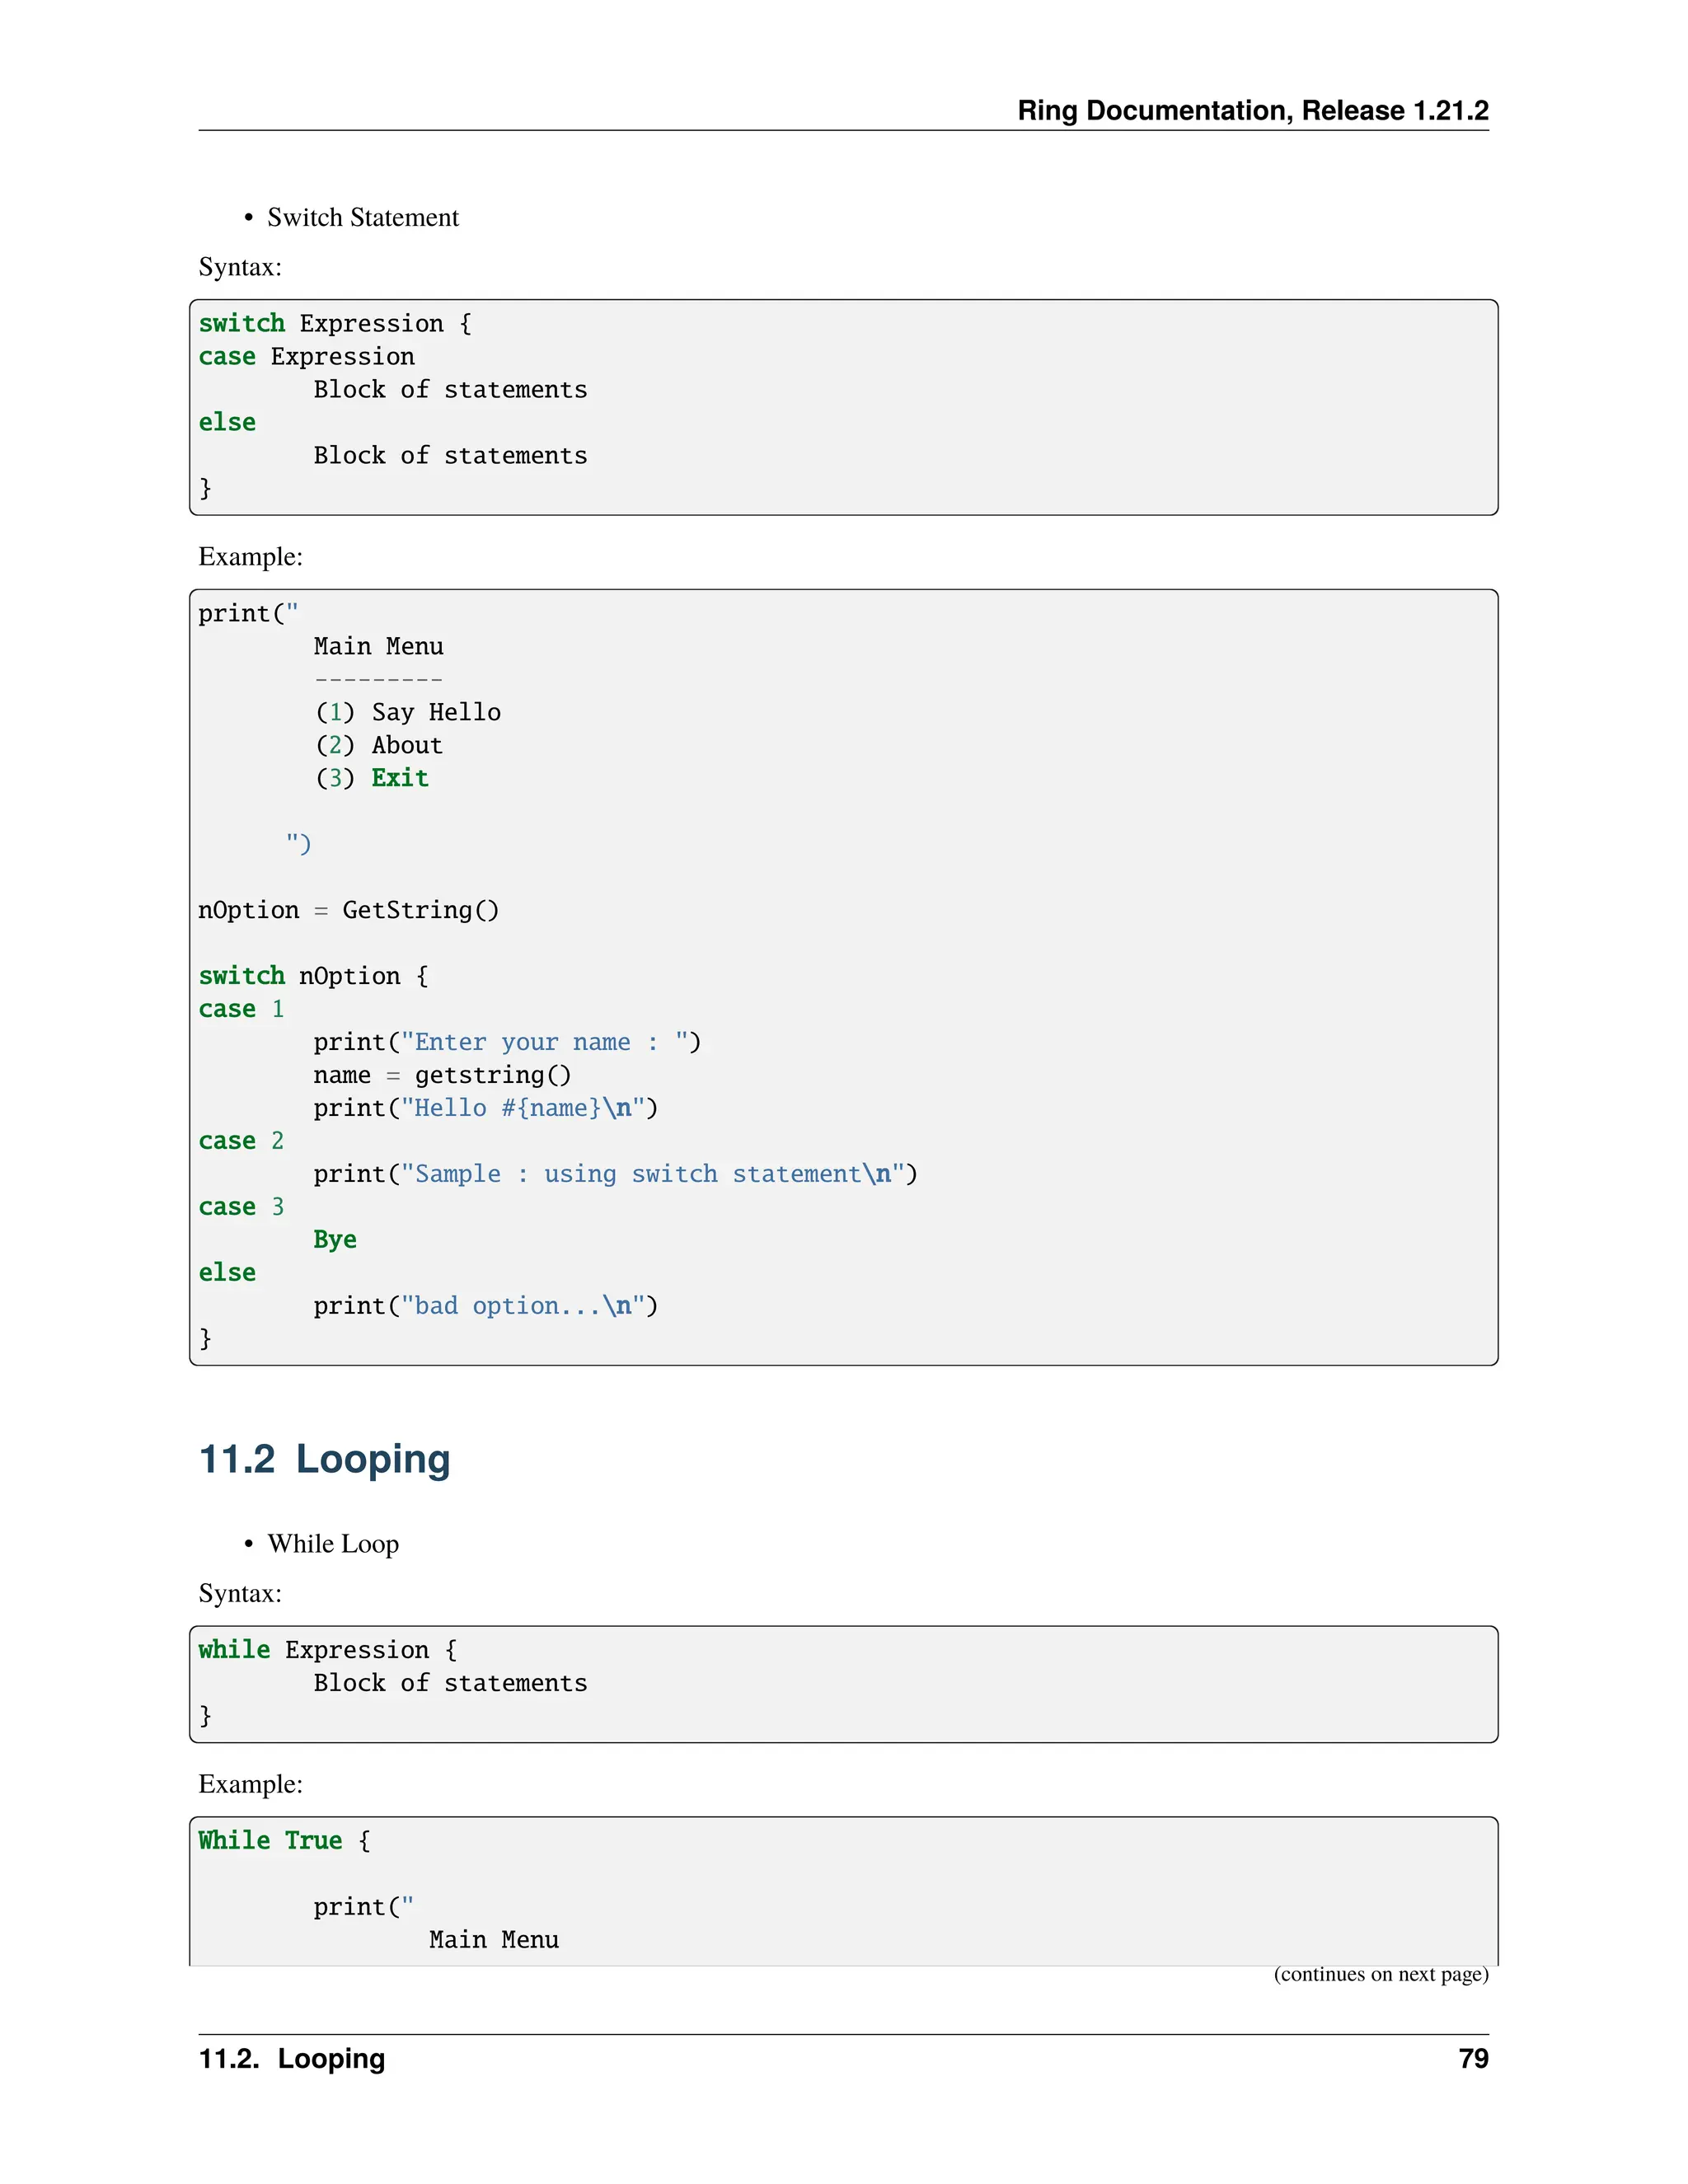The image size is (1688, 2184).
Task: Click the 'case 3' code line
Action: coord(241,1207)
